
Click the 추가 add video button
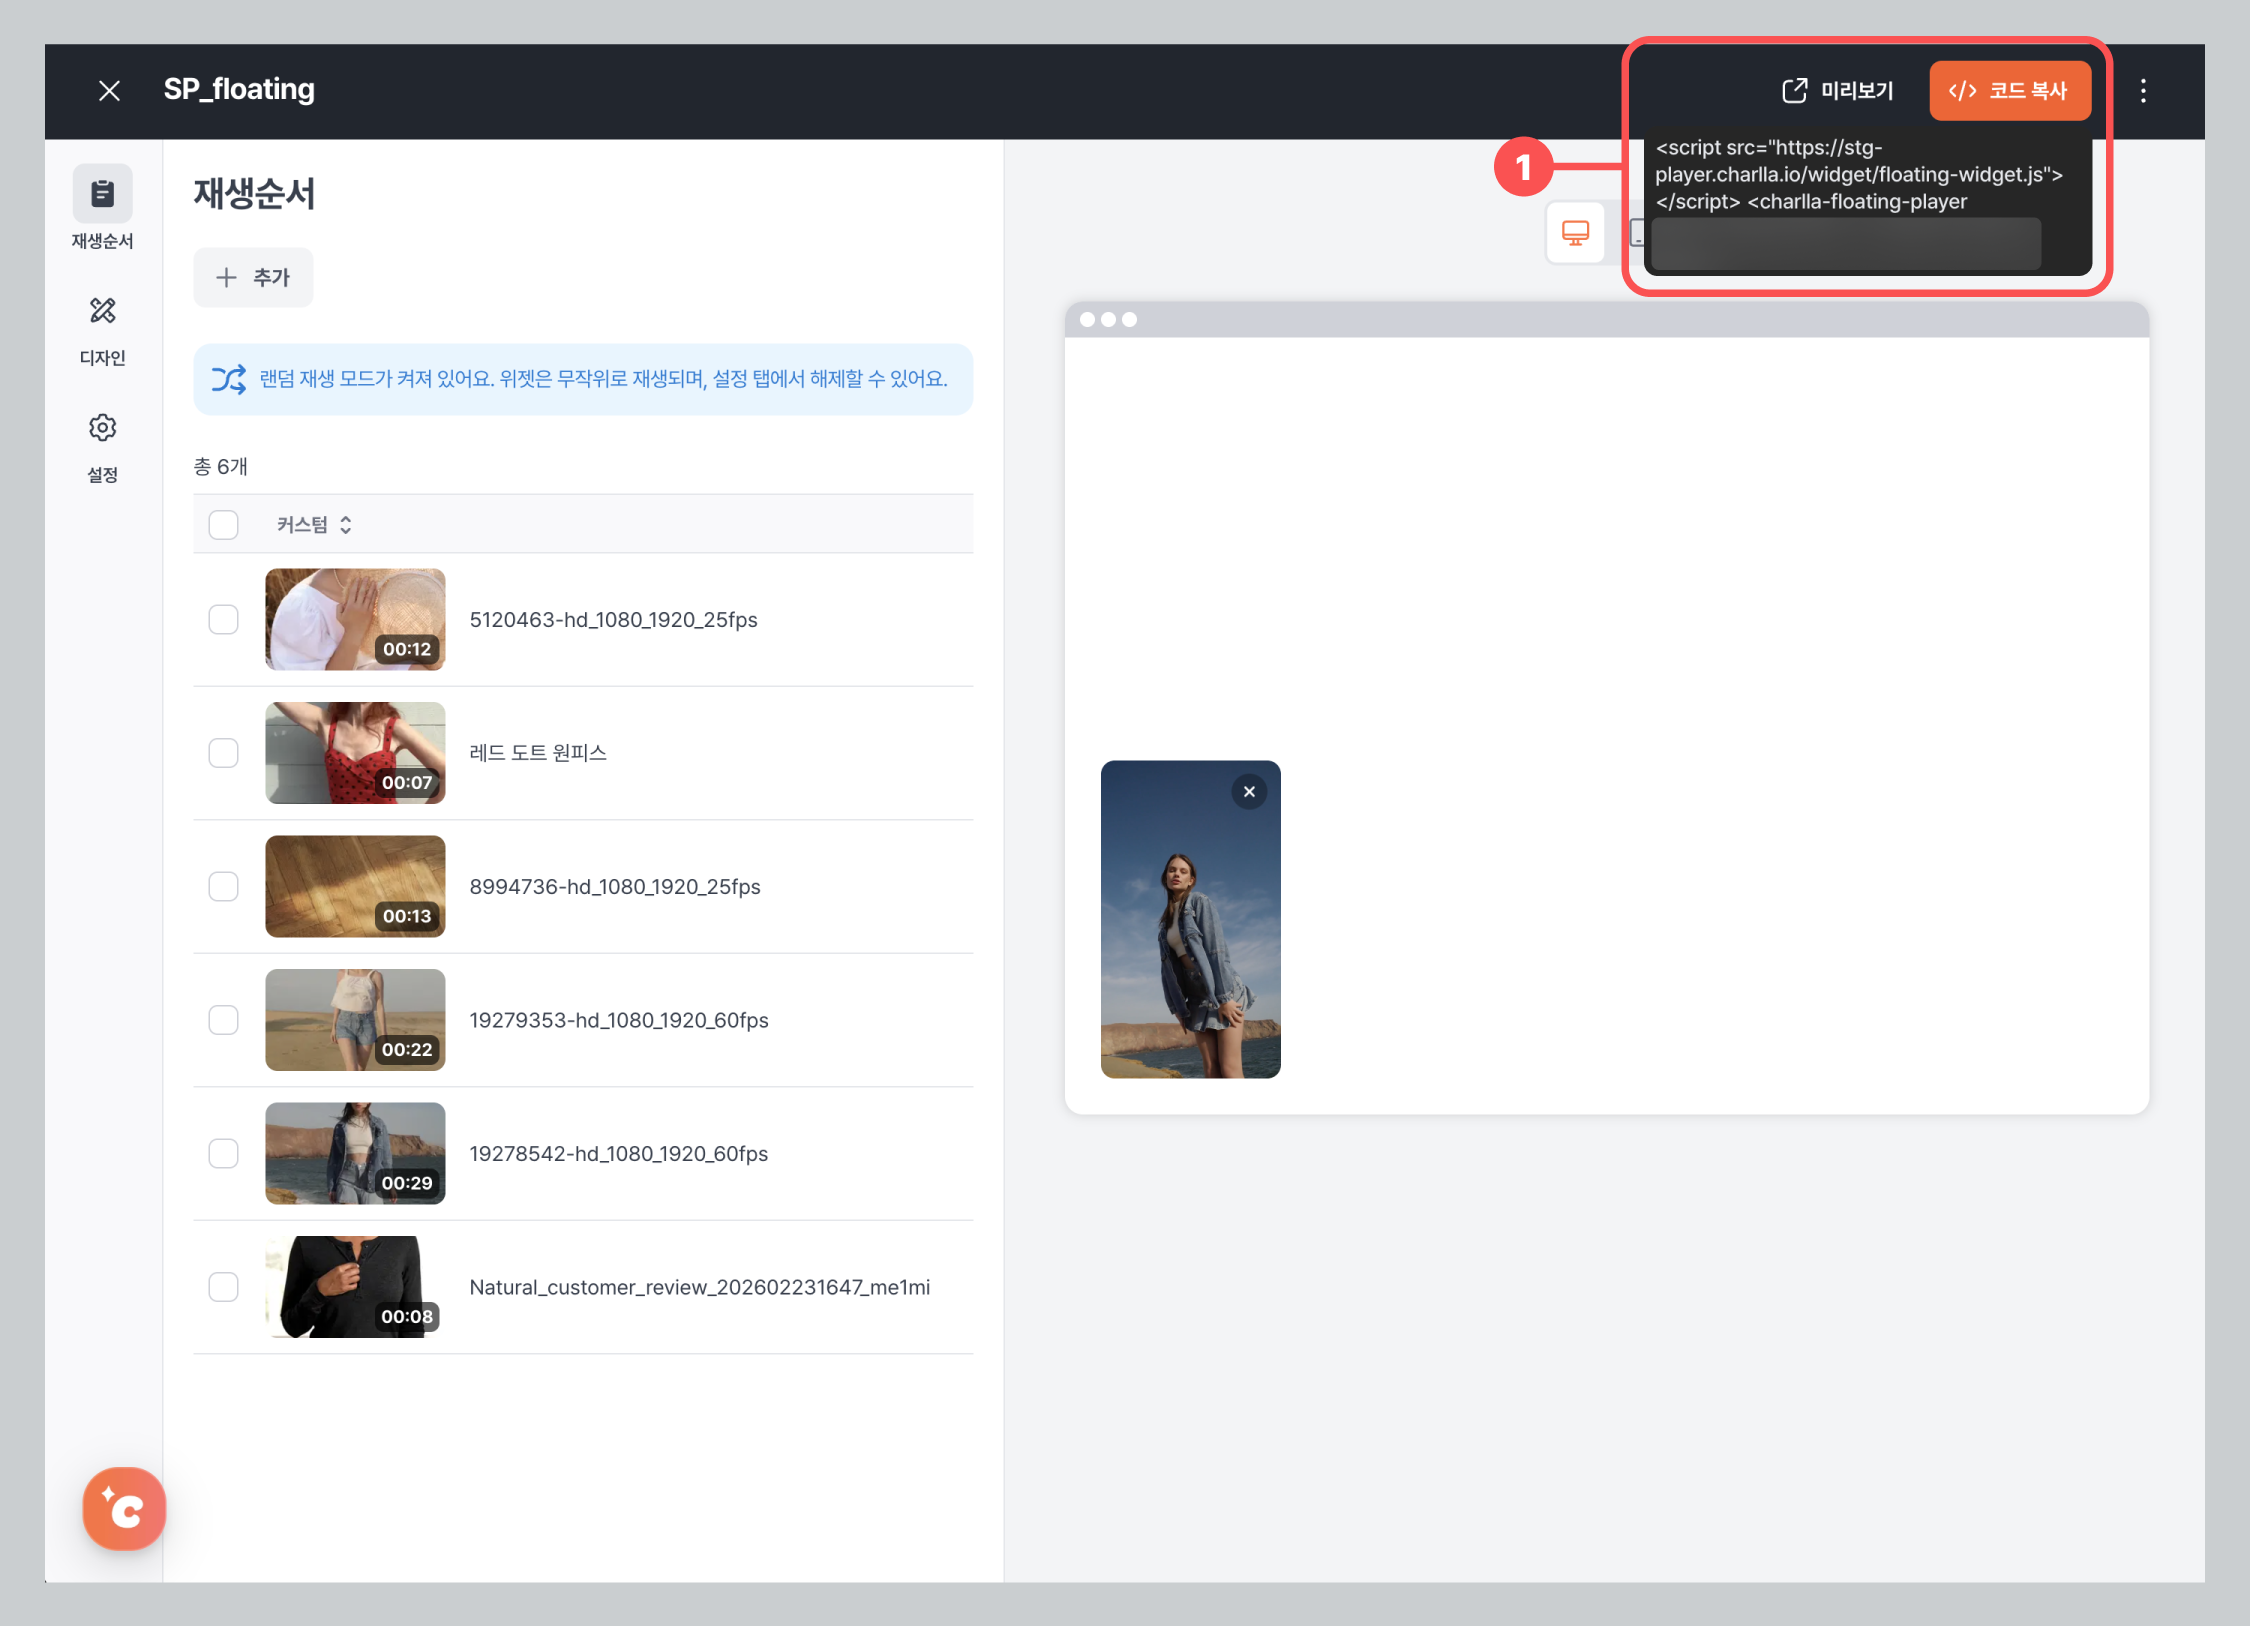click(x=253, y=277)
